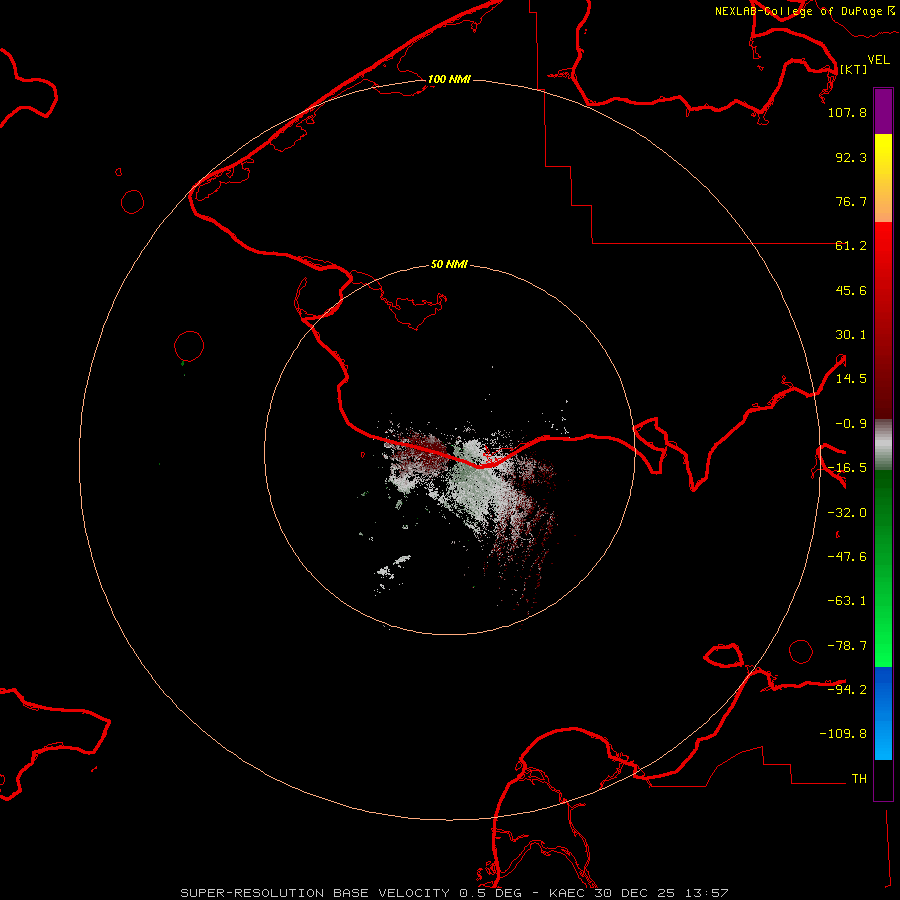Pick the blue segment of the color bar
The image size is (900, 900).
tap(883, 713)
